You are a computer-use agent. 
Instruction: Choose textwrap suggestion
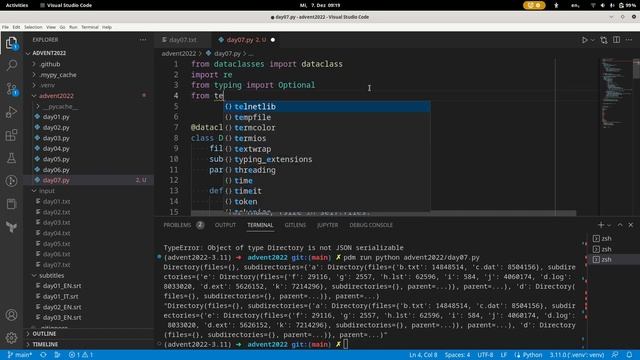pos(327,149)
